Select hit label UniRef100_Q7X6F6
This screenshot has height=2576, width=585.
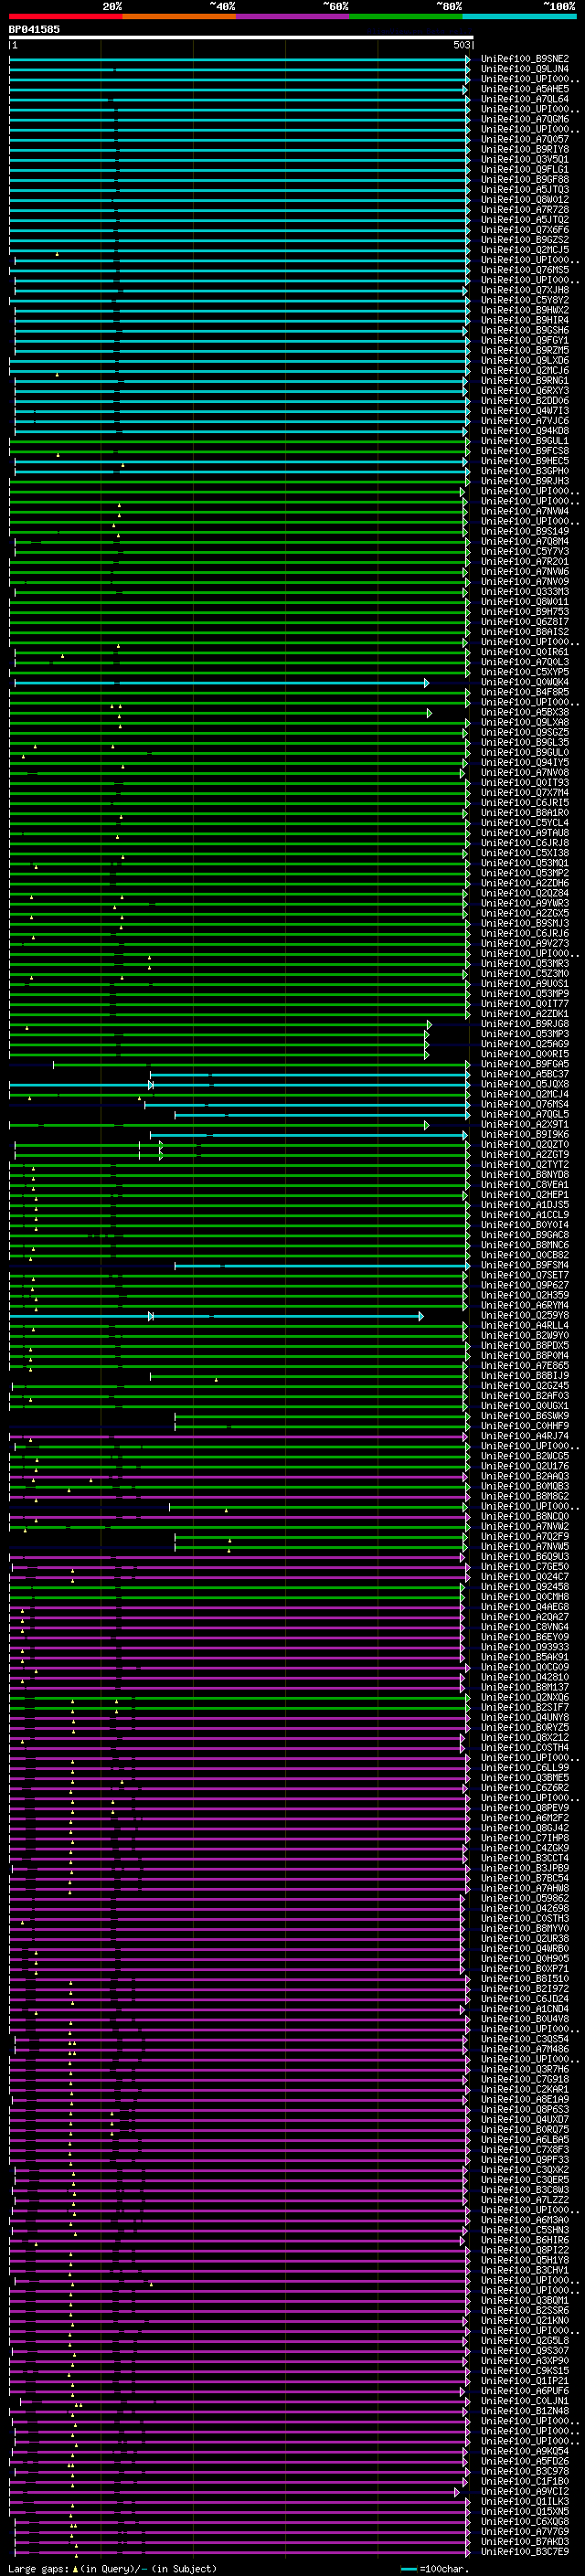point(525,230)
